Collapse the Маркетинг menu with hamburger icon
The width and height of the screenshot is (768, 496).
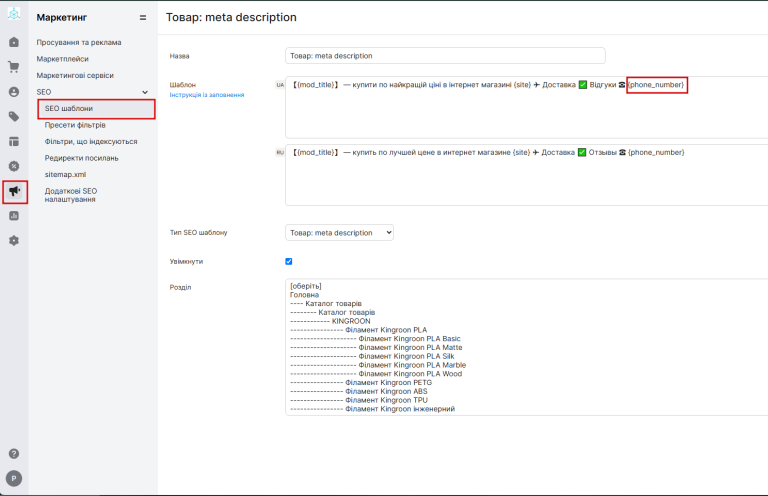pyautogui.click(x=143, y=18)
